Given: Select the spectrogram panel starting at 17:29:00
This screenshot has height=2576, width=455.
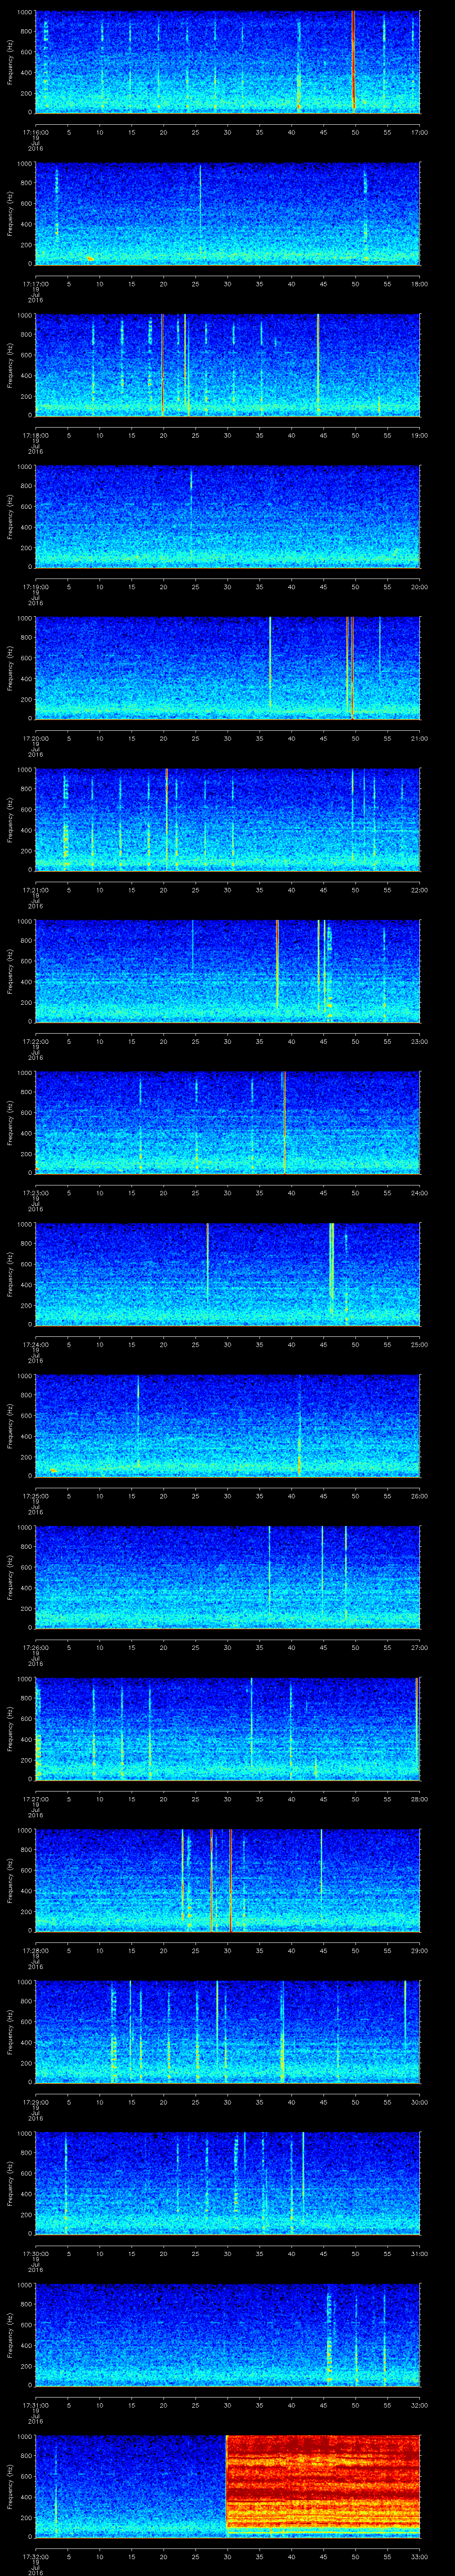Looking at the screenshot, I should click(x=227, y=2032).
